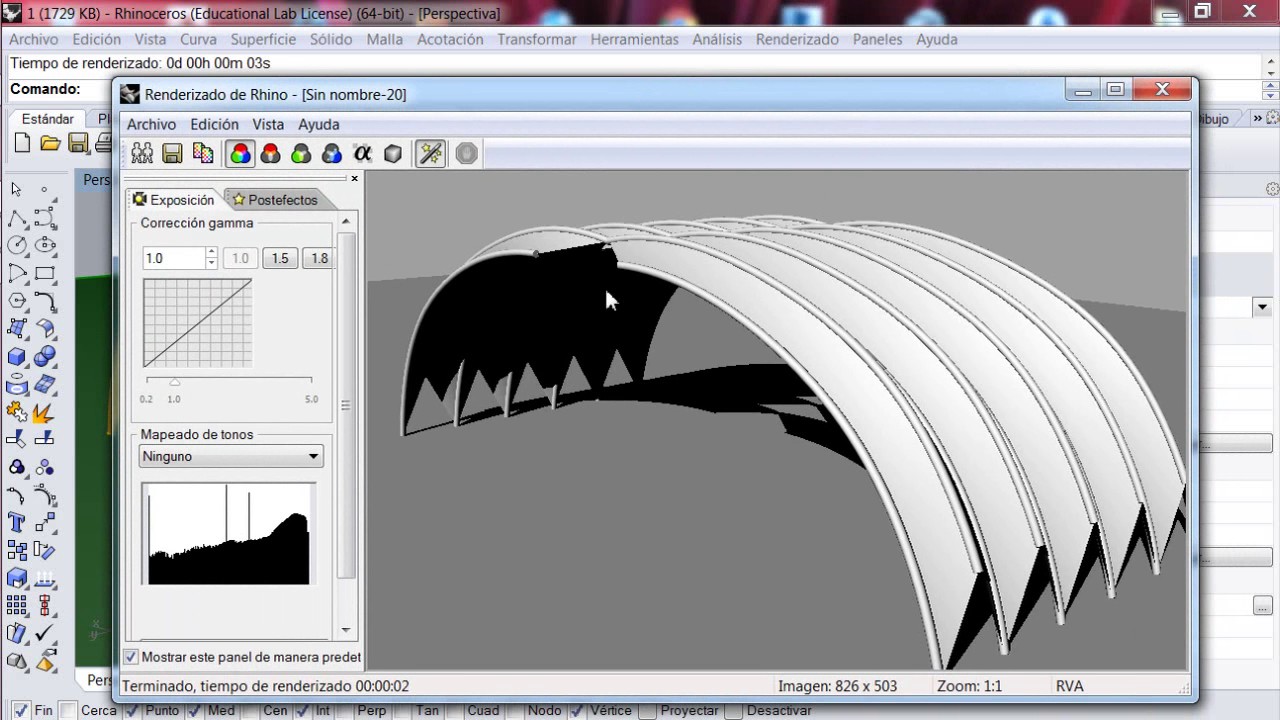Viewport: 1280px width, 720px height.
Task: Select the rectangular Array tool
Action: tap(17, 605)
